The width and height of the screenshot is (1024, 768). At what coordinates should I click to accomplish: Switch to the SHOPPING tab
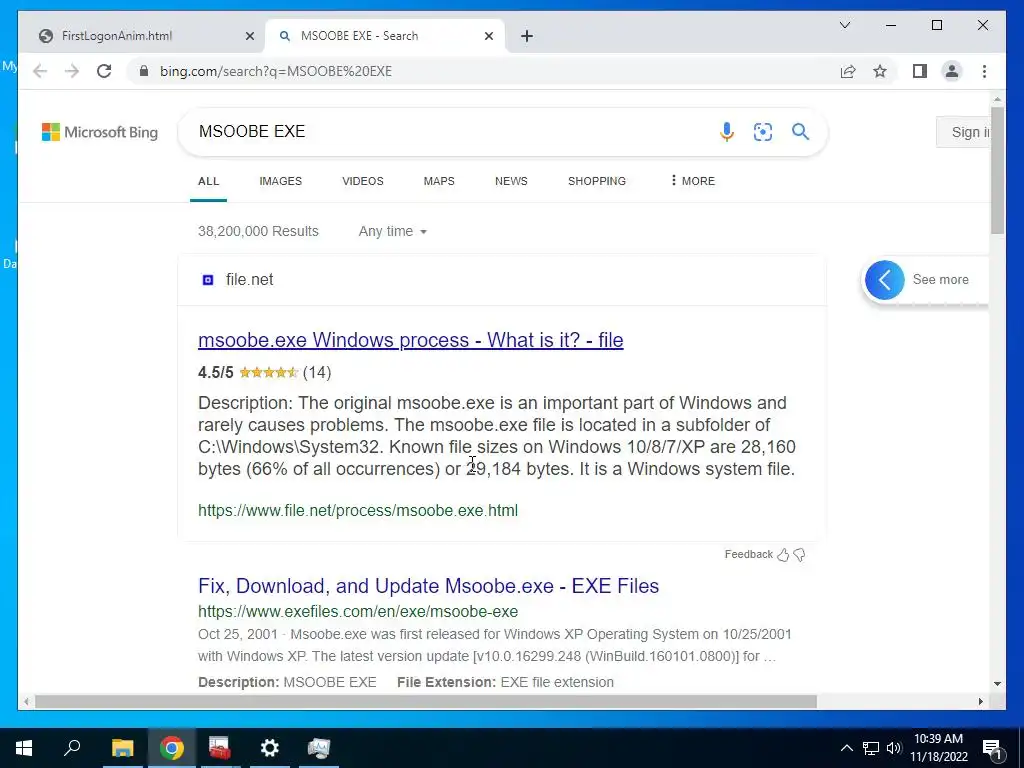click(x=597, y=181)
